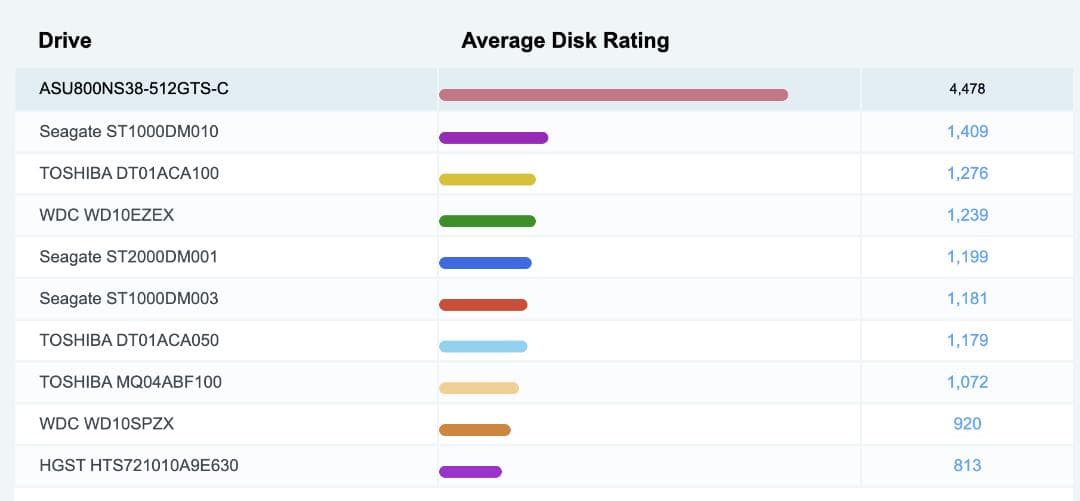Click TOSHIBA DT01ACA050 drive name
Screen dimensions: 1080x501
pyautogui.click(x=129, y=340)
